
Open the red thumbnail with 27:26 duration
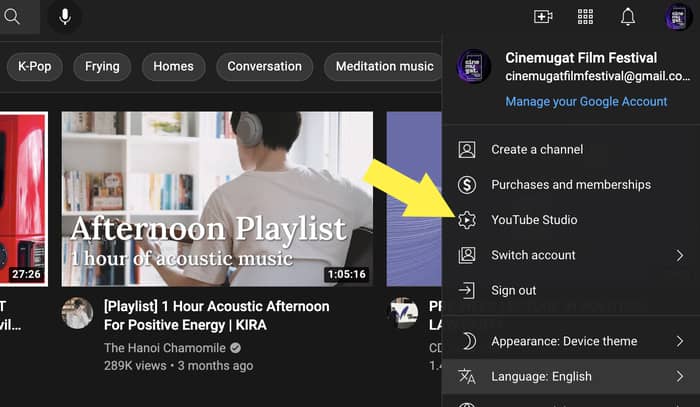[x=24, y=199]
